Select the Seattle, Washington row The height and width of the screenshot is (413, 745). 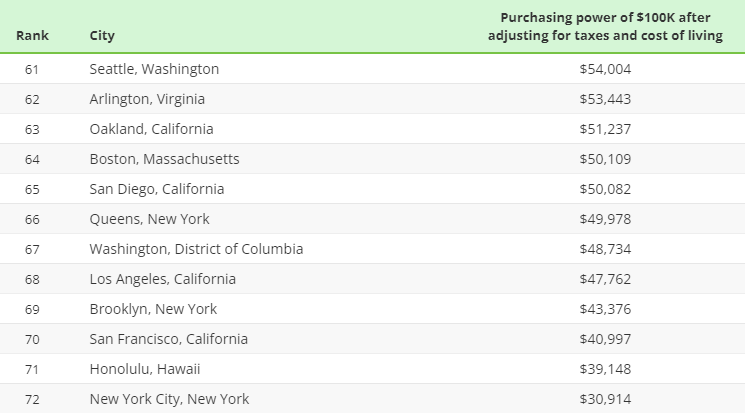pyautogui.click(x=372, y=69)
